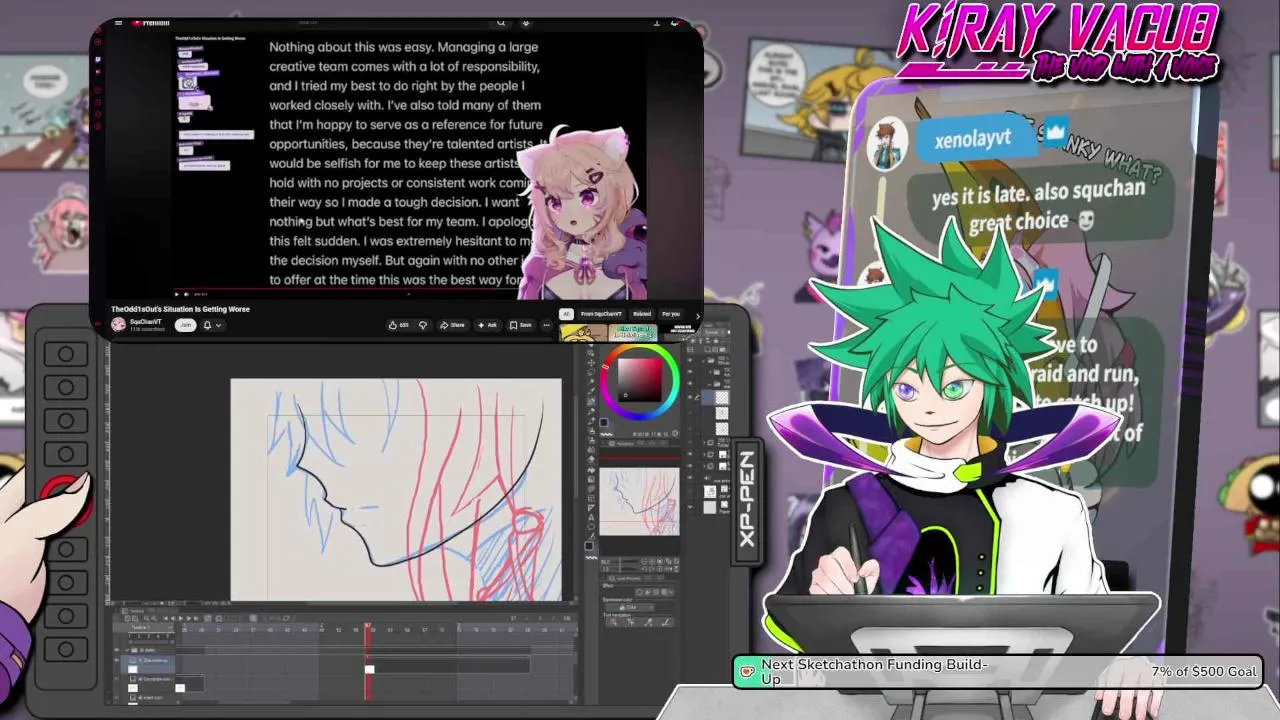This screenshot has width=1280, height=720.
Task: Click the Ask button
Action: pos(488,325)
